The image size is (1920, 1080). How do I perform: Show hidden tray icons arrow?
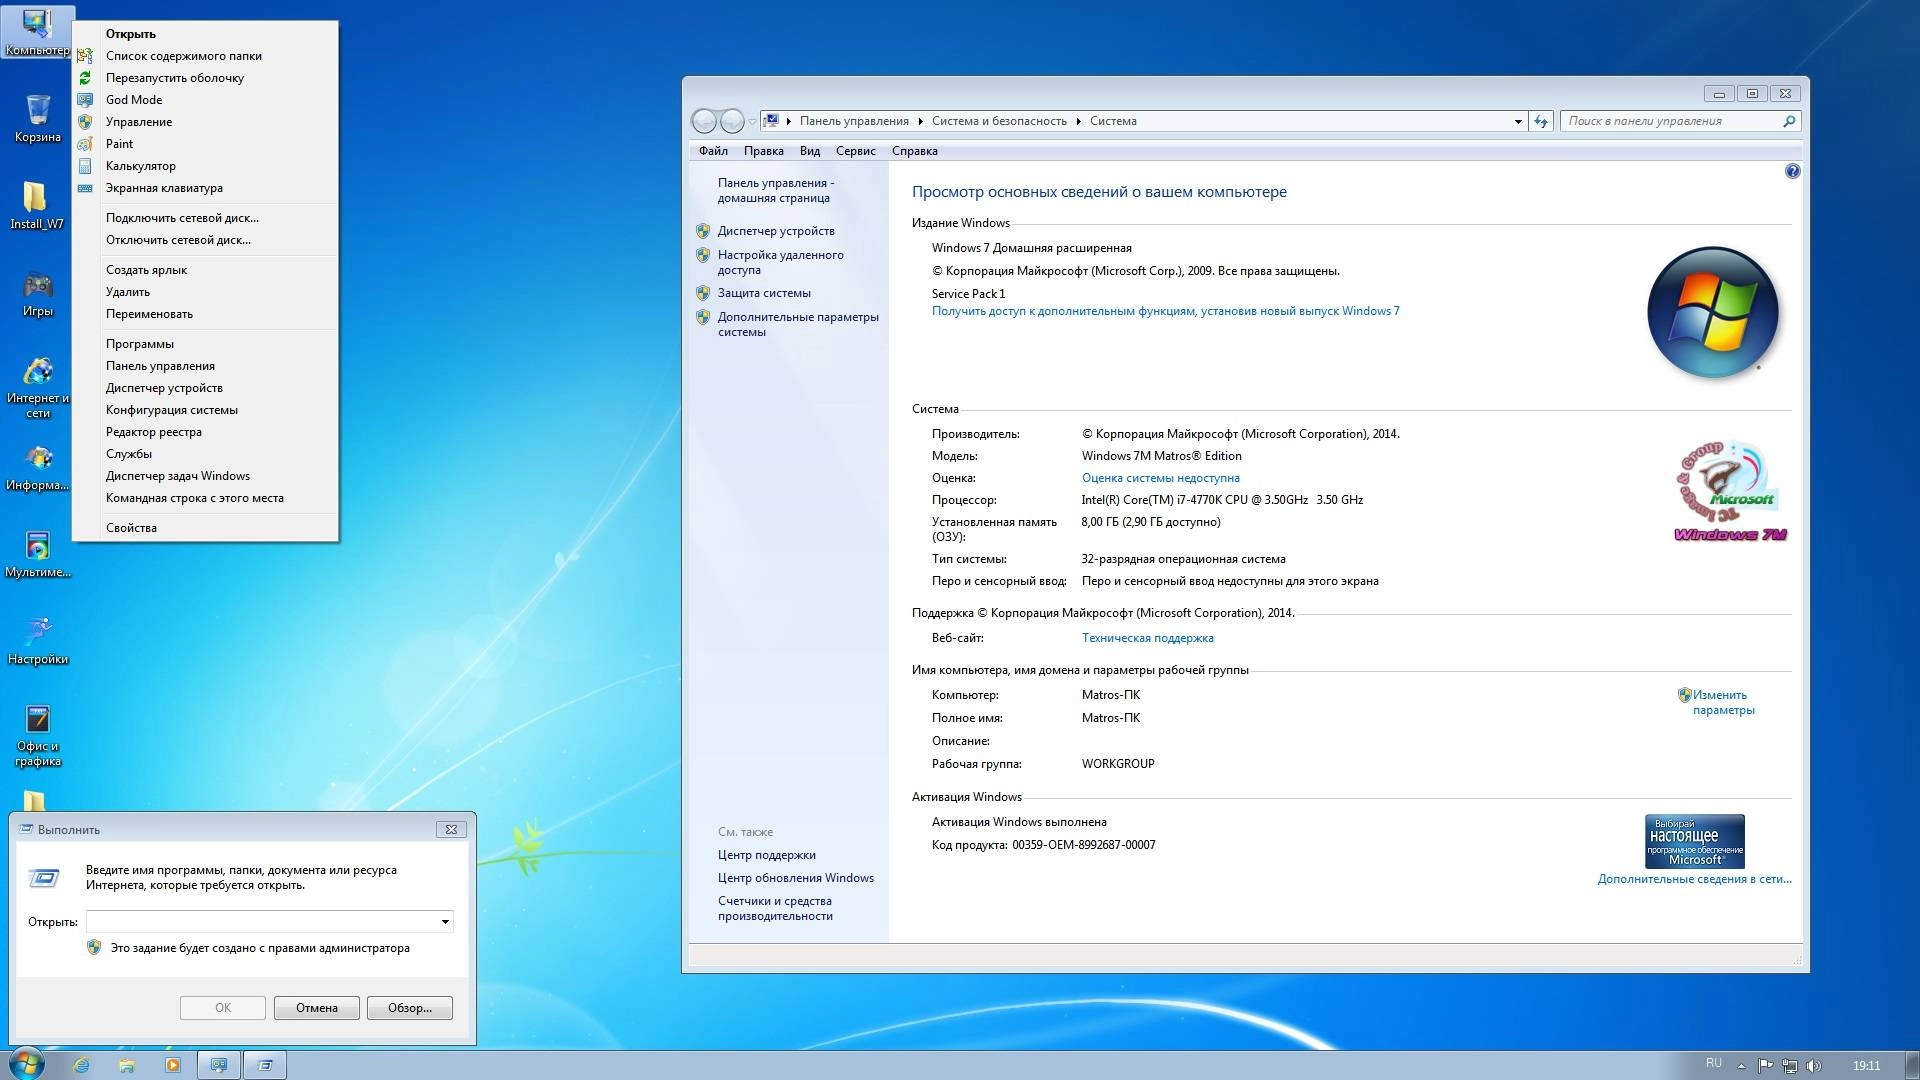(1741, 1066)
